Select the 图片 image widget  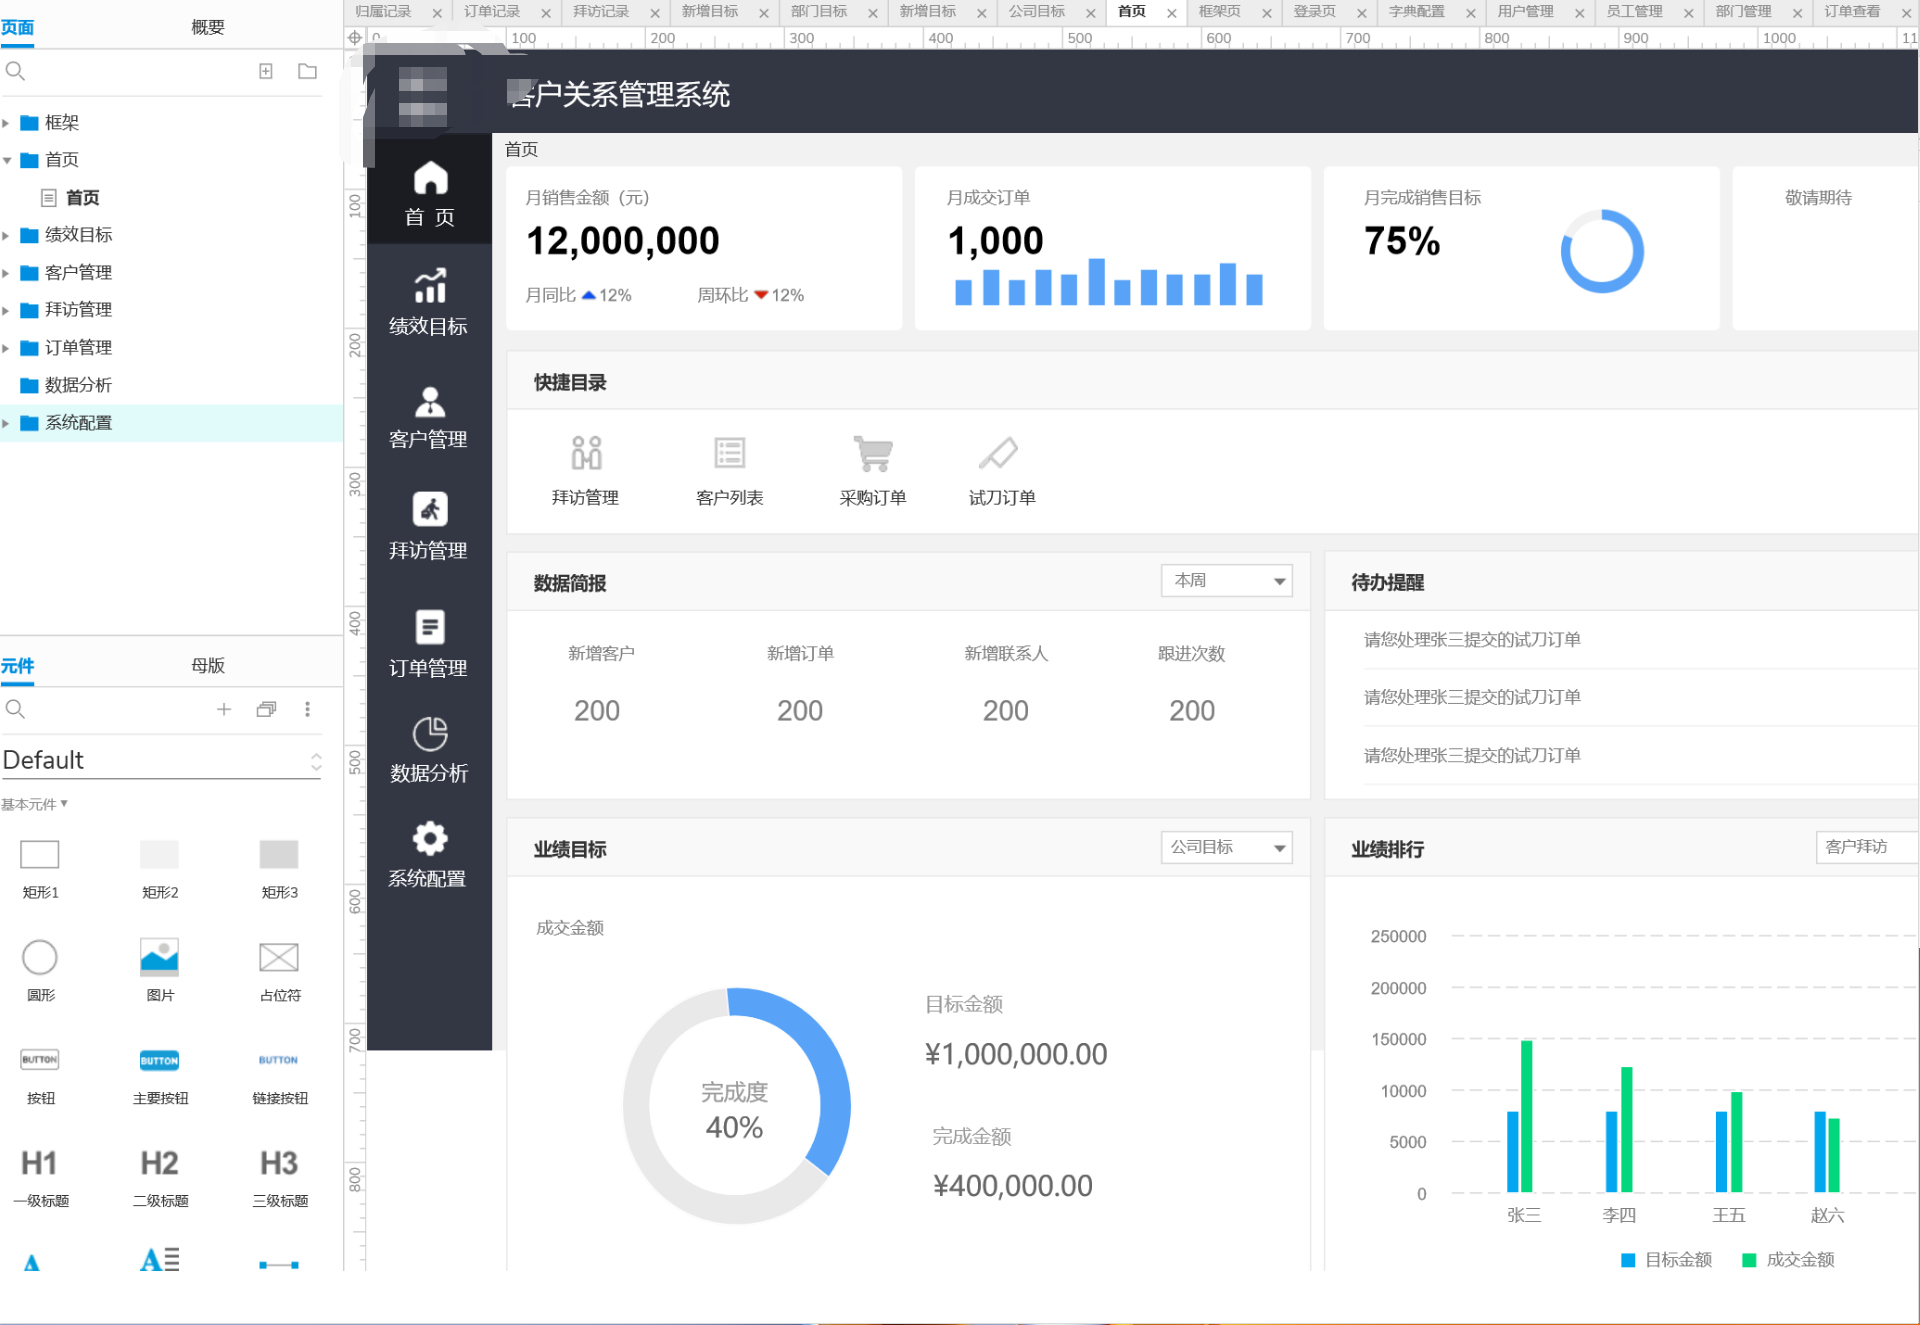[159, 957]
